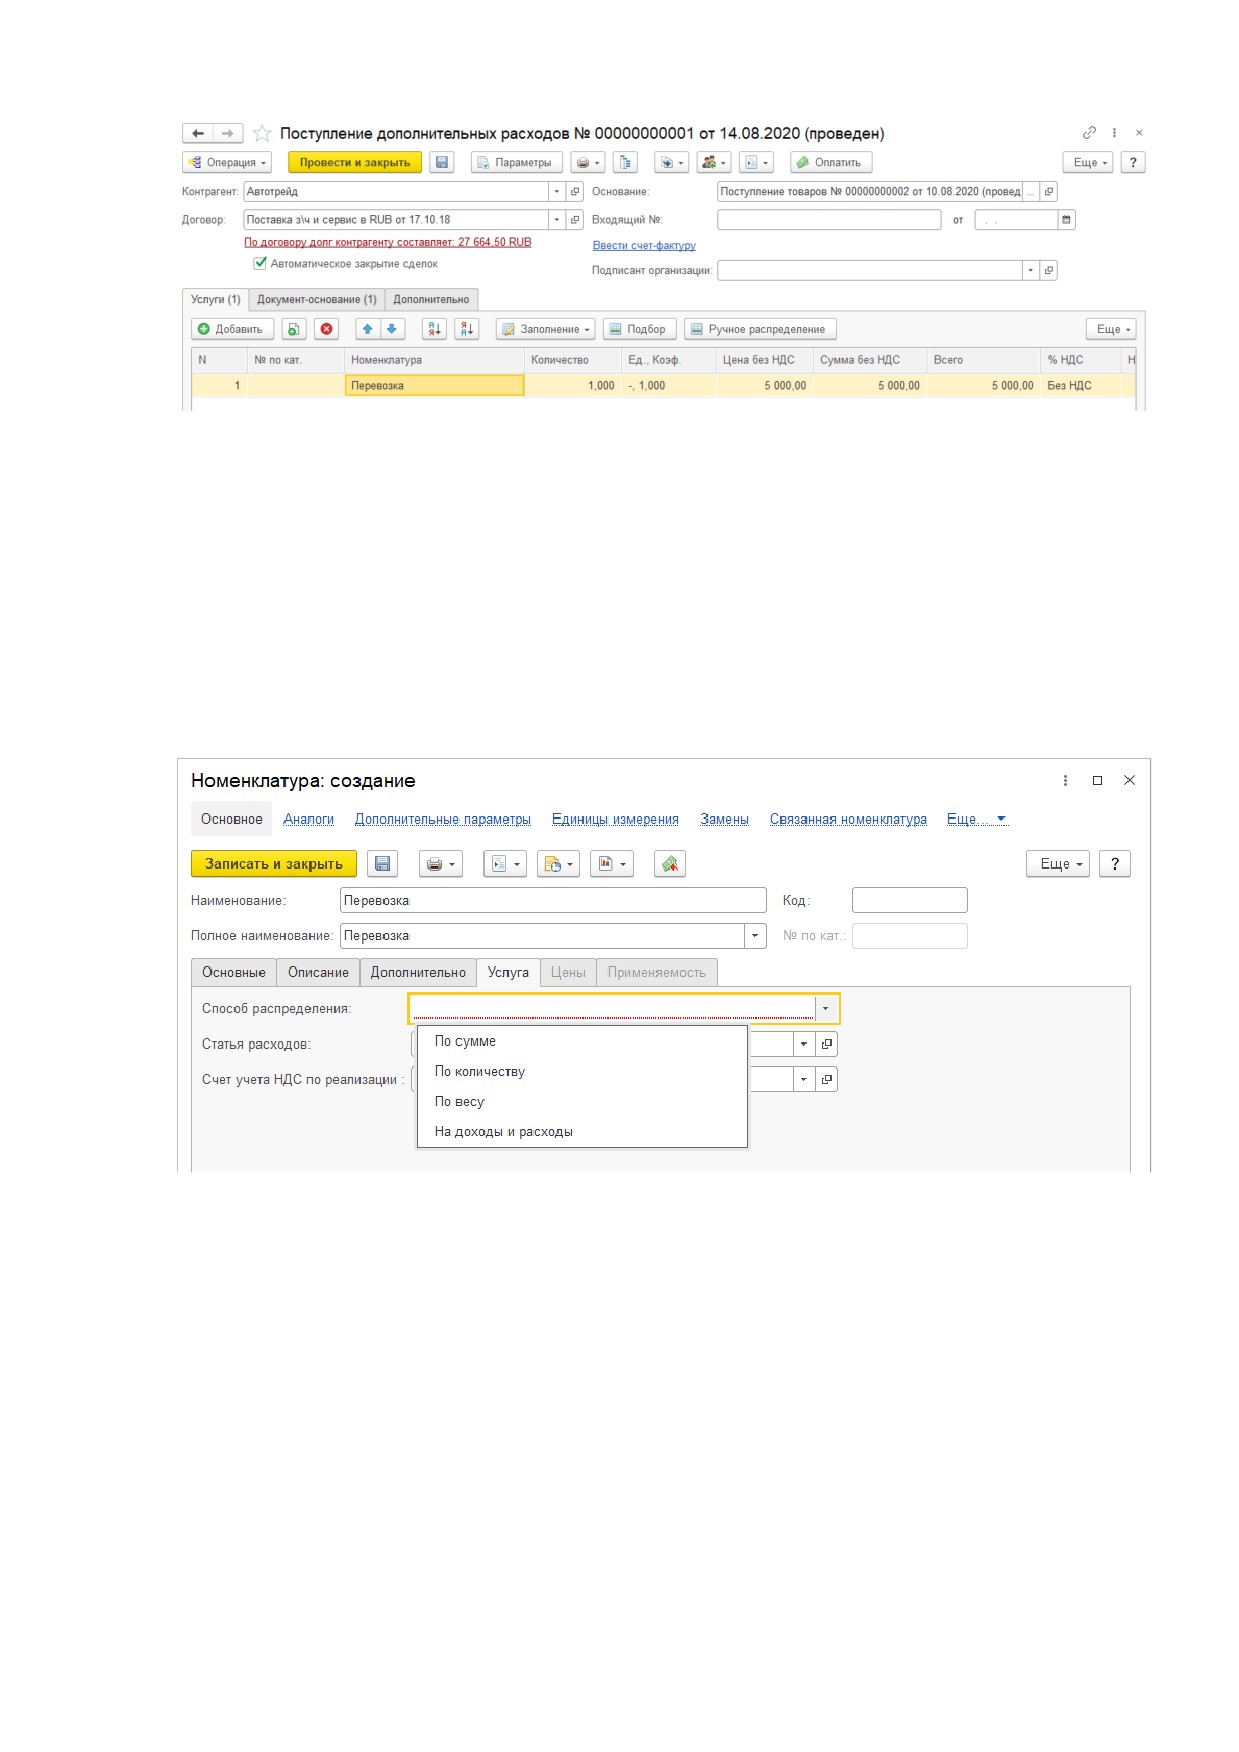The image size is (1239, 1752).
Task: Copy link via chain icon in the title bar
Action: click(1089, 132)
